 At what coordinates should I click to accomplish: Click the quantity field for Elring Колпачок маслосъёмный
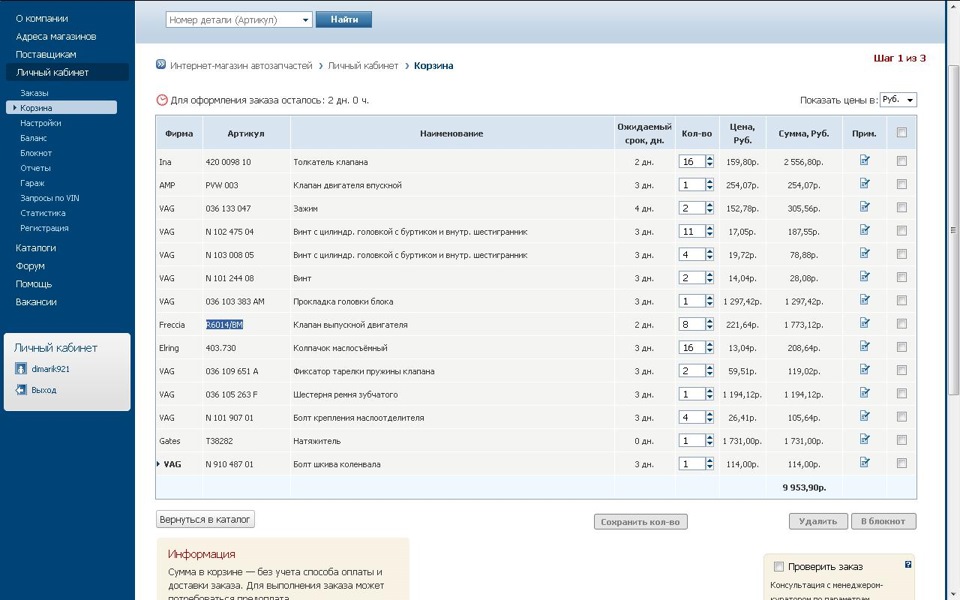click(690, 348)
